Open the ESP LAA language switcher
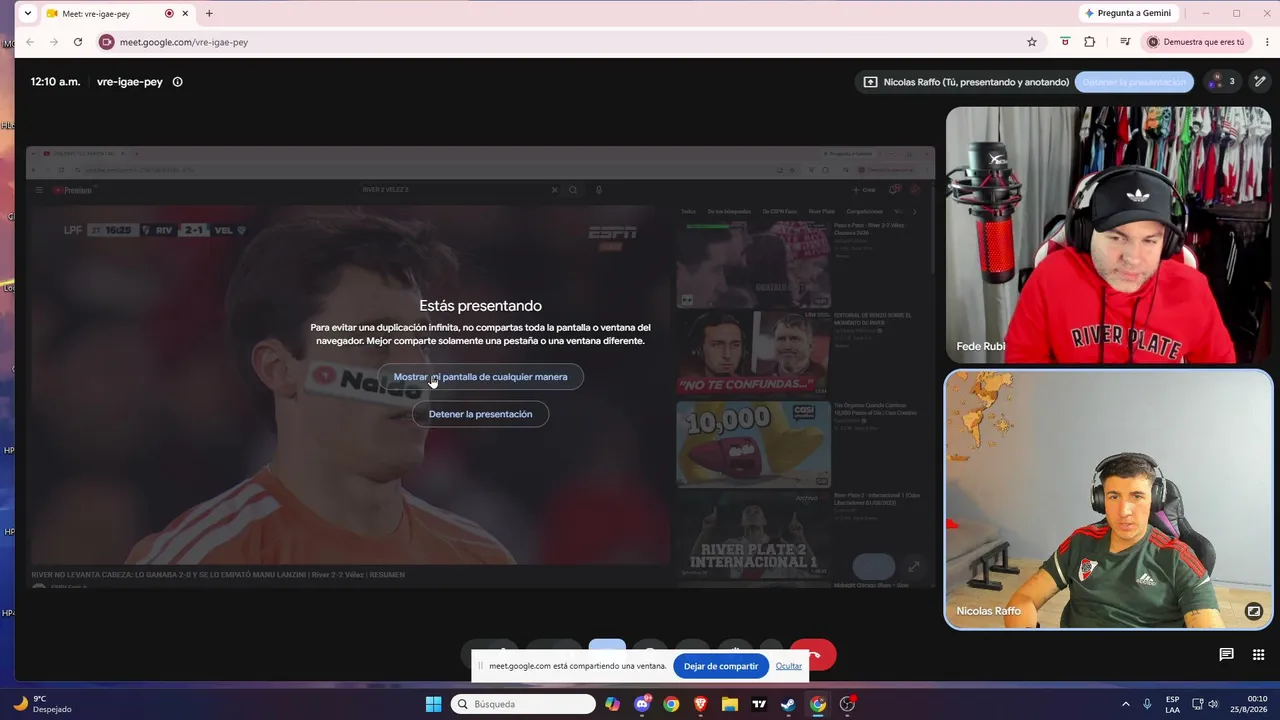Screen dimensions: 1280x720 coord(1172,704)
